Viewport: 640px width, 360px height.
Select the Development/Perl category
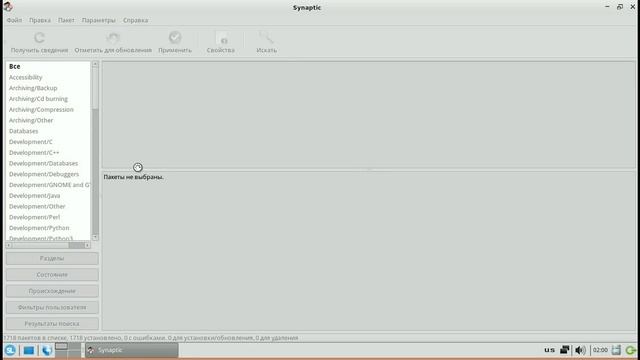tap(48, 217)
